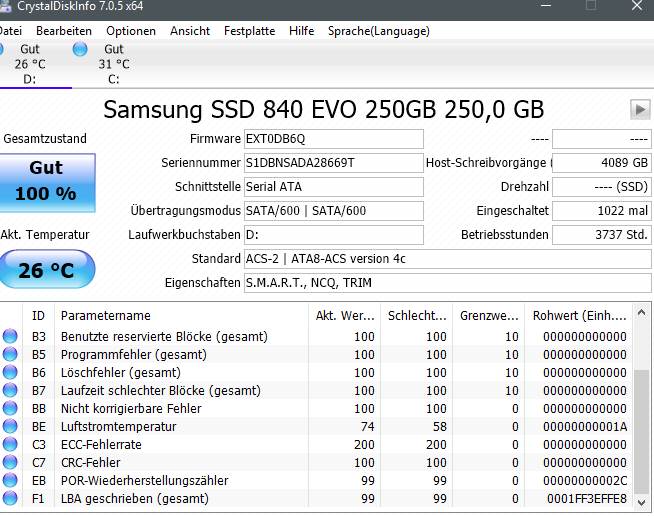
Task: Click the Betriebsstunden value 3737 Std.
Action: coord(601,234)
